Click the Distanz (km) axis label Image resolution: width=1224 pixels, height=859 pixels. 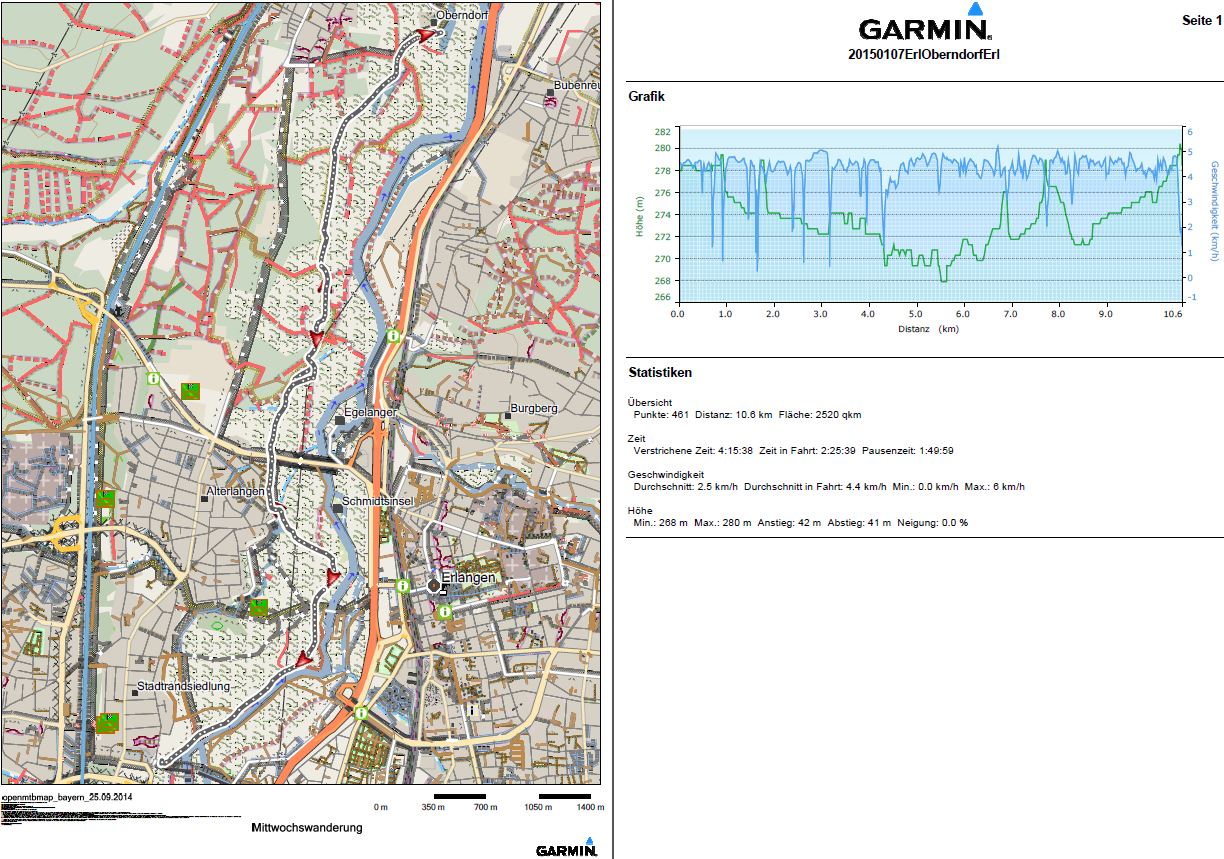(928, 328)
